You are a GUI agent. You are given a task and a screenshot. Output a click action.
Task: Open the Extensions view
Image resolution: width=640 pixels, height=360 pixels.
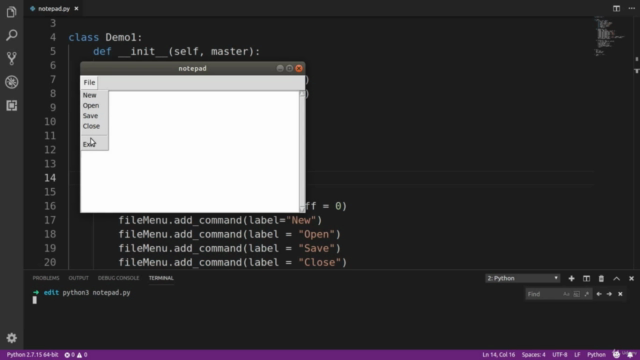(11, 105)
